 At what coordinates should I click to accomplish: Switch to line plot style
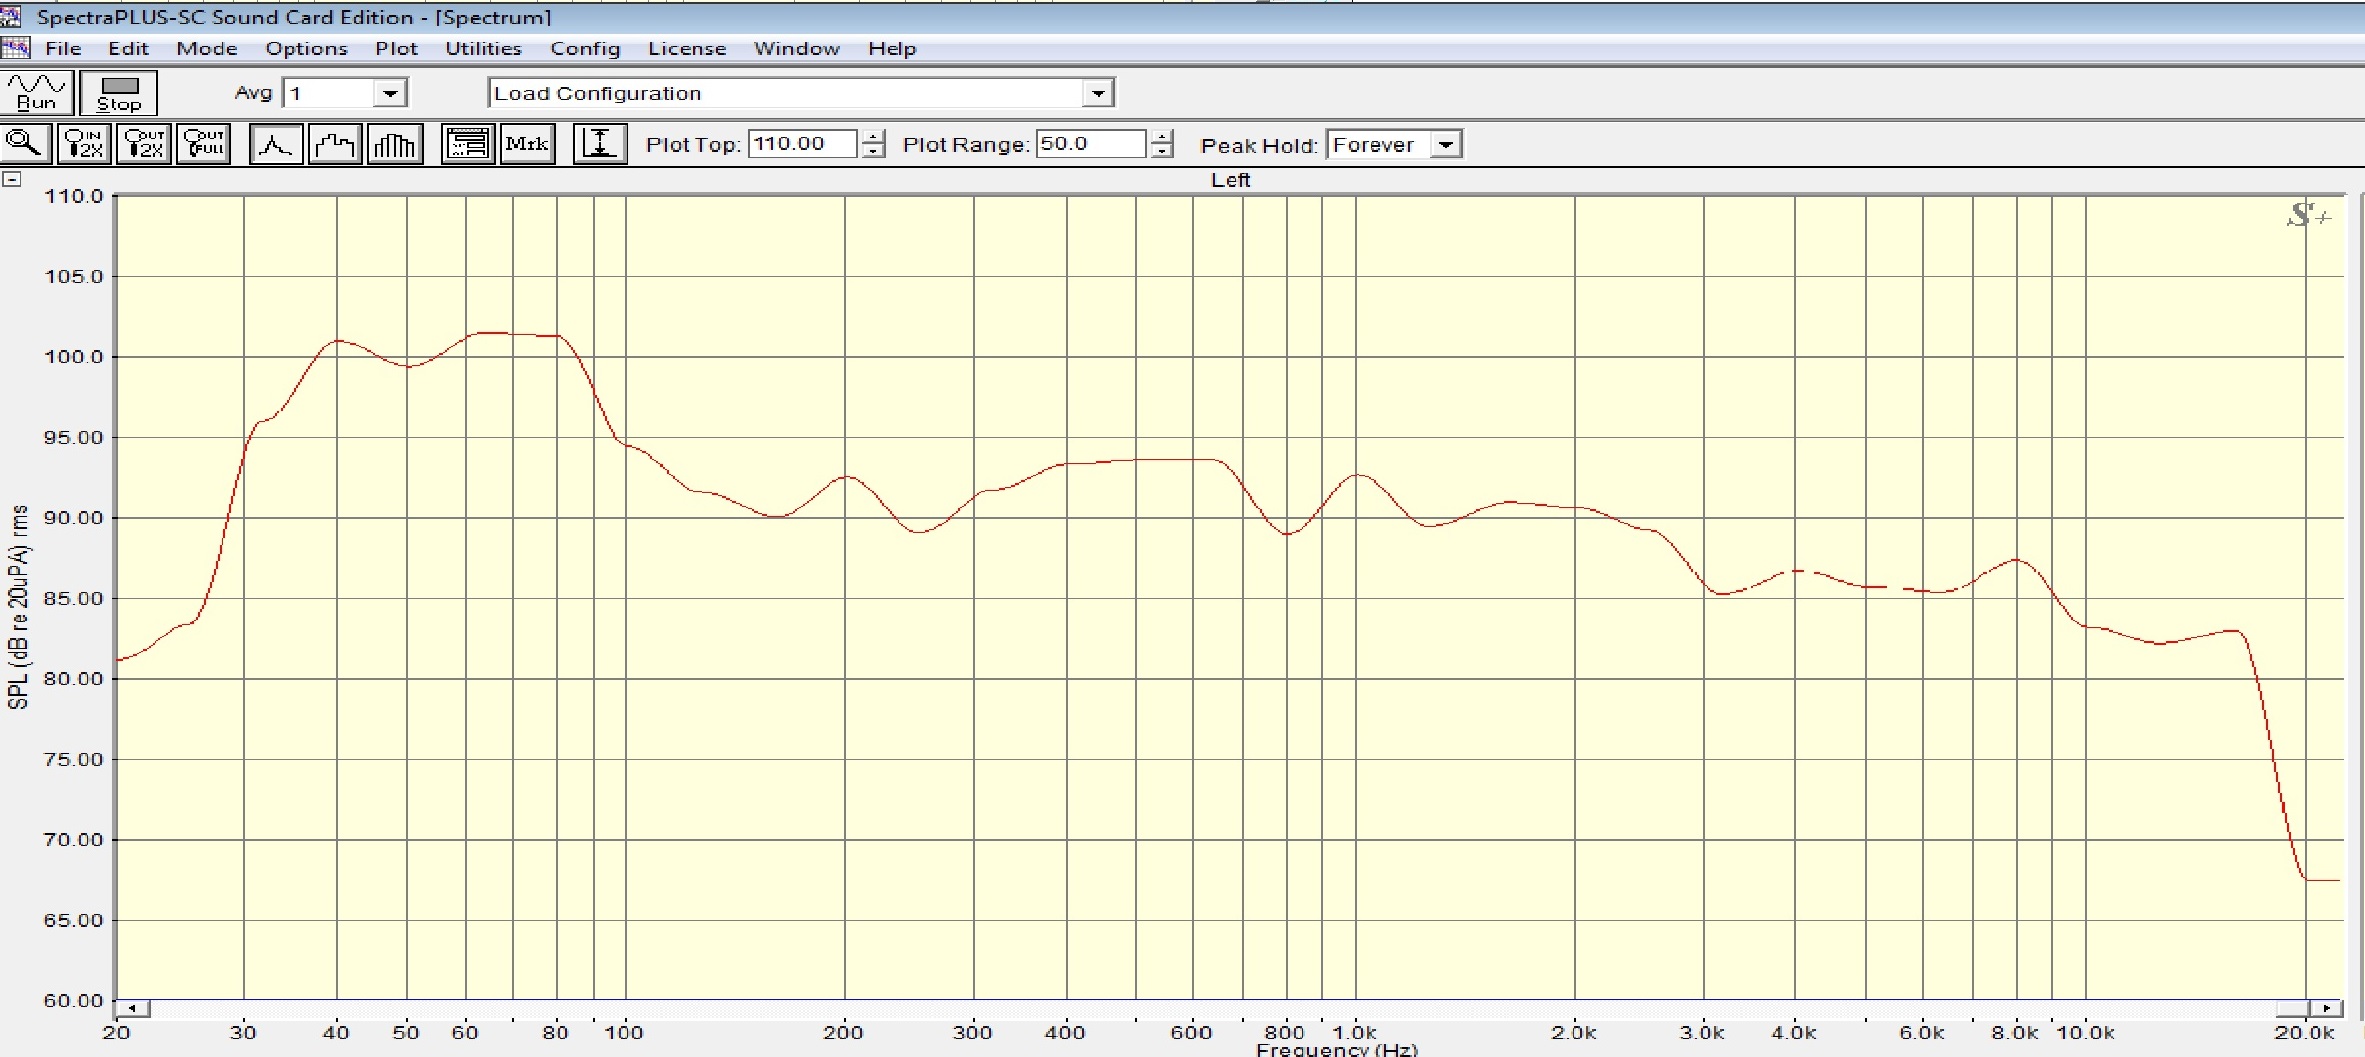pyautogui.click(x=275, y=144)
